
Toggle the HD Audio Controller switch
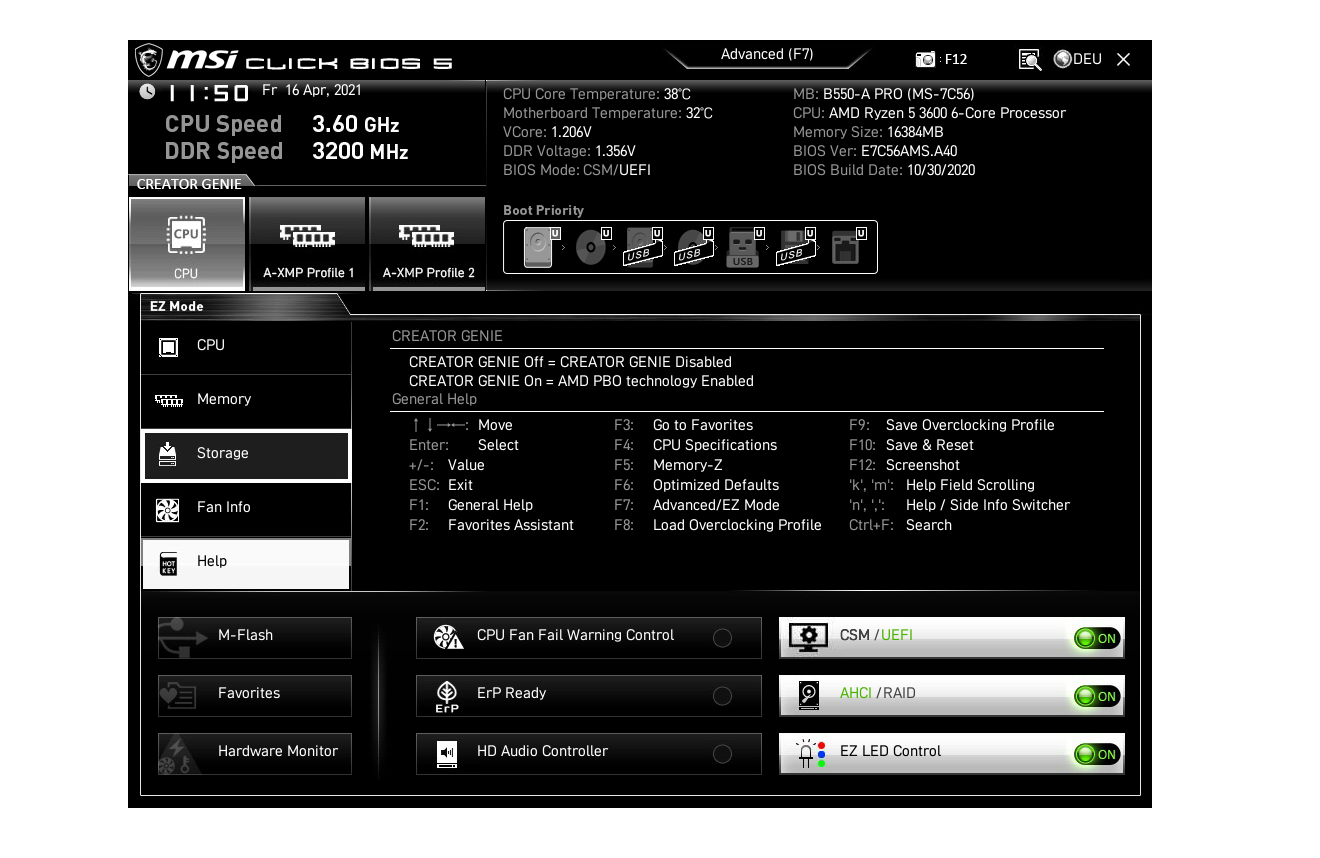tap(722, 754)
